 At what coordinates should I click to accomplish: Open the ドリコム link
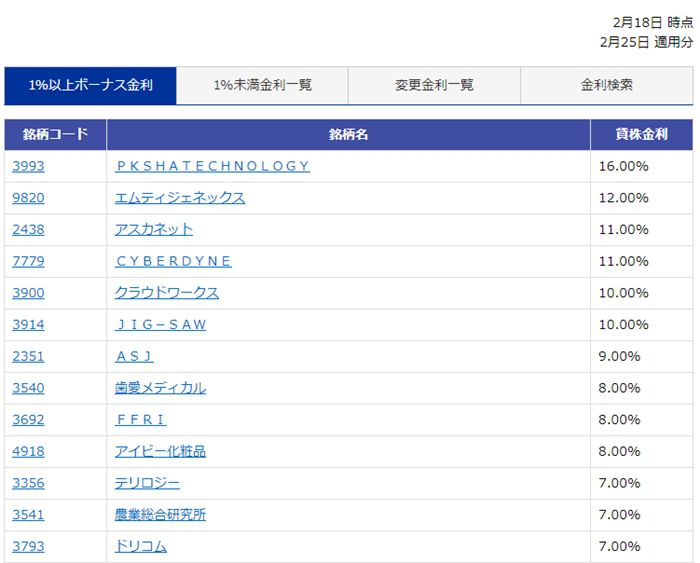141,547
